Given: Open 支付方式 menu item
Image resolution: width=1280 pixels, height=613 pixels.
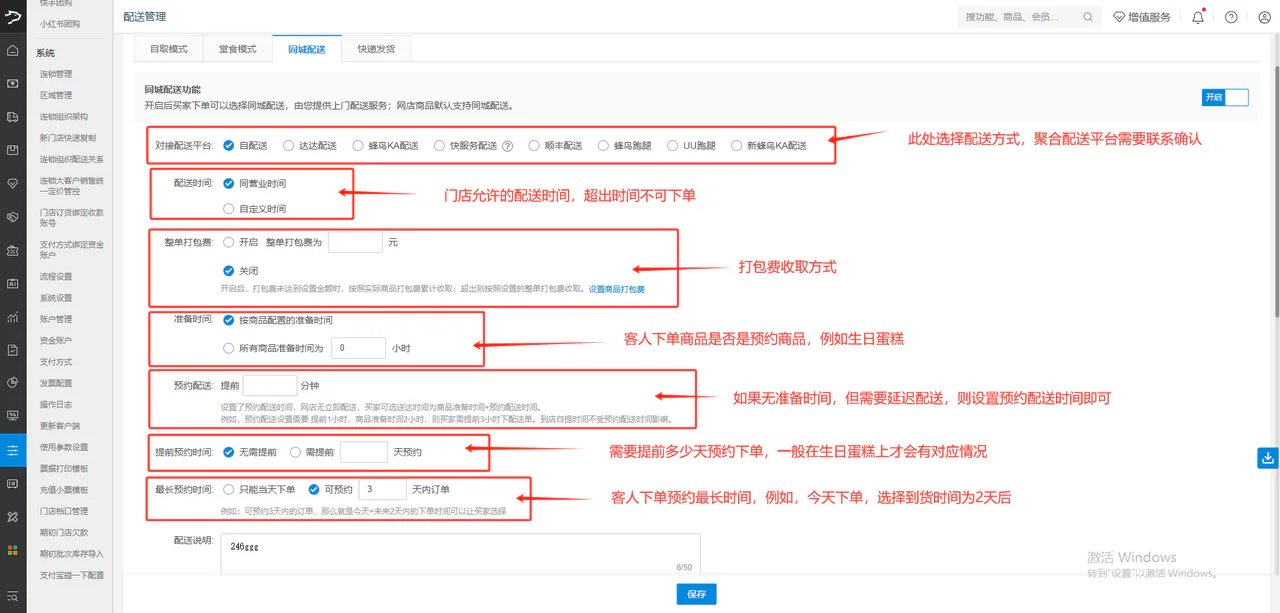Looking at the screenshot, I should [56, 362].
